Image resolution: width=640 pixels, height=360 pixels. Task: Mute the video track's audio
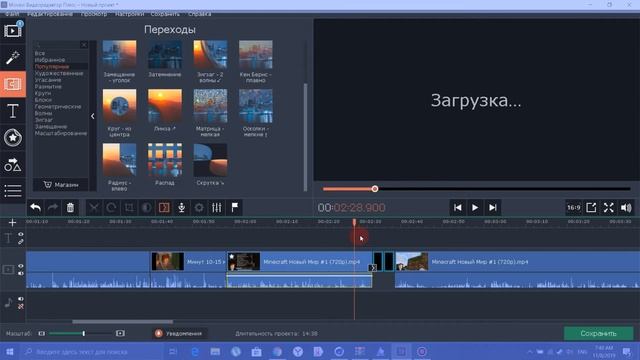[x=21, y=273]
